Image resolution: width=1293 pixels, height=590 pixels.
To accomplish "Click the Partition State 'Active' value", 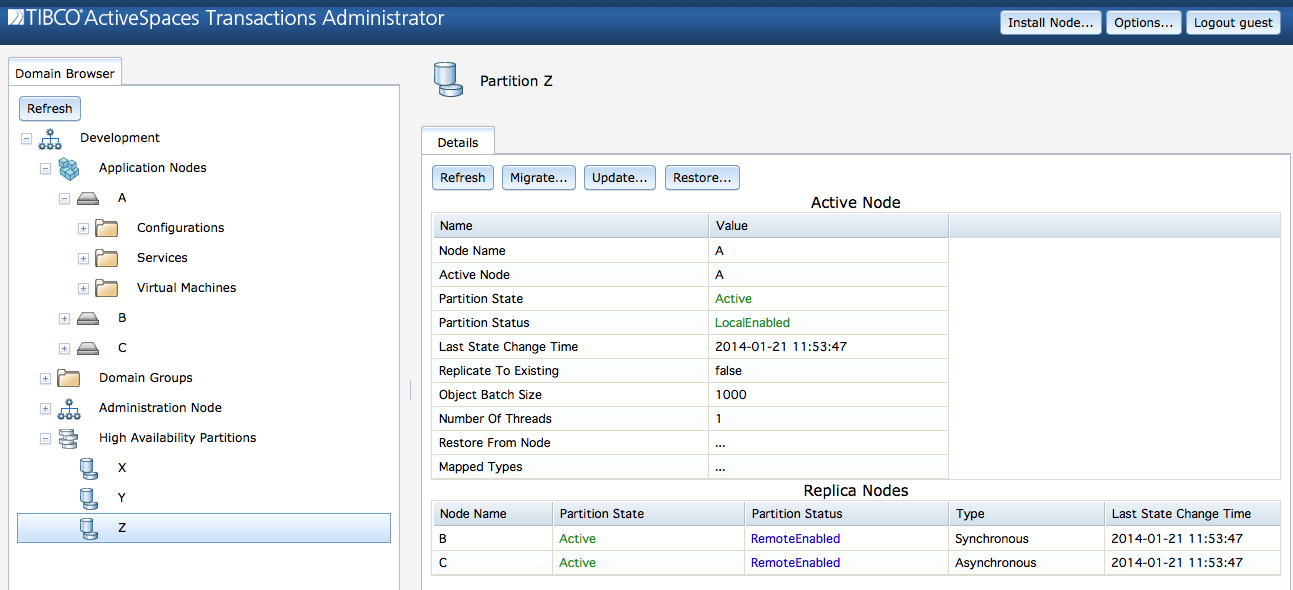I will (733, 299).
